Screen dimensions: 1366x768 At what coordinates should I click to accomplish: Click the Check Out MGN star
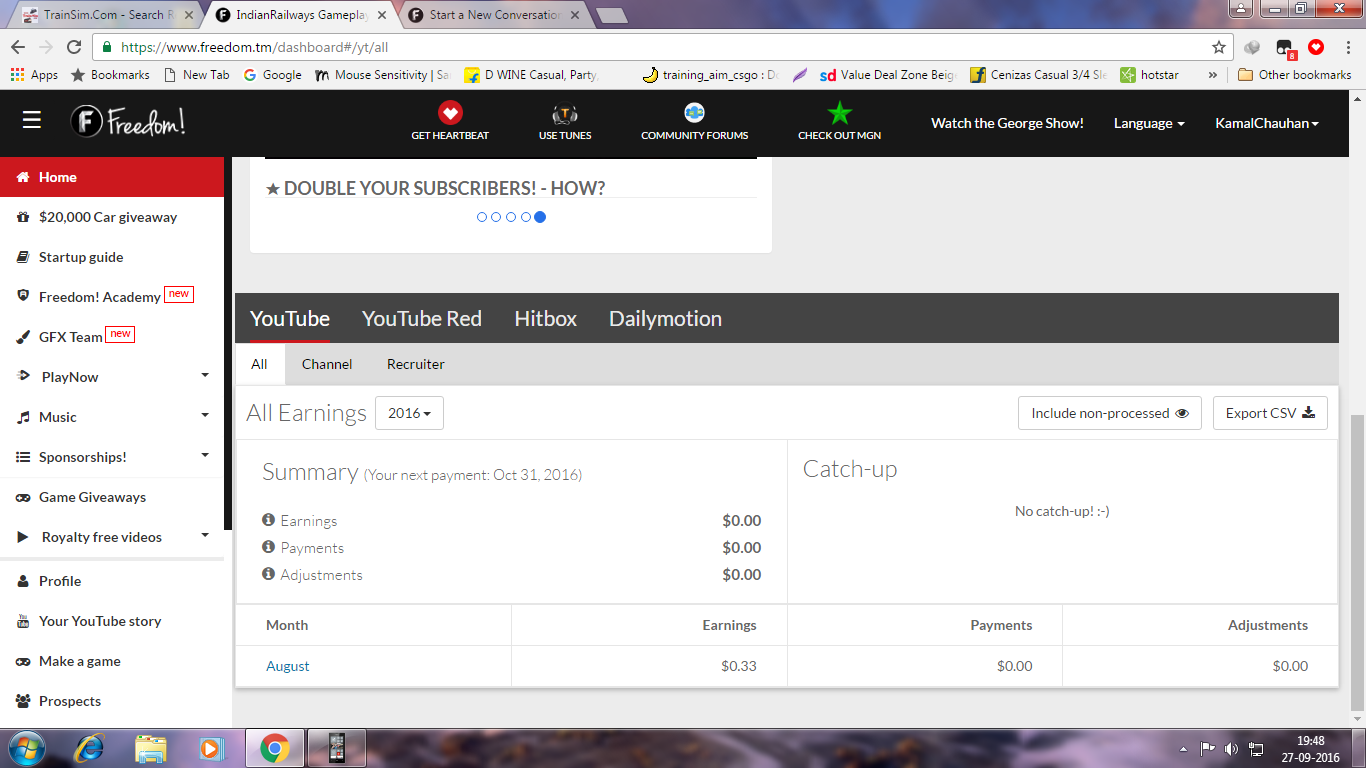[x=839, y=113]
